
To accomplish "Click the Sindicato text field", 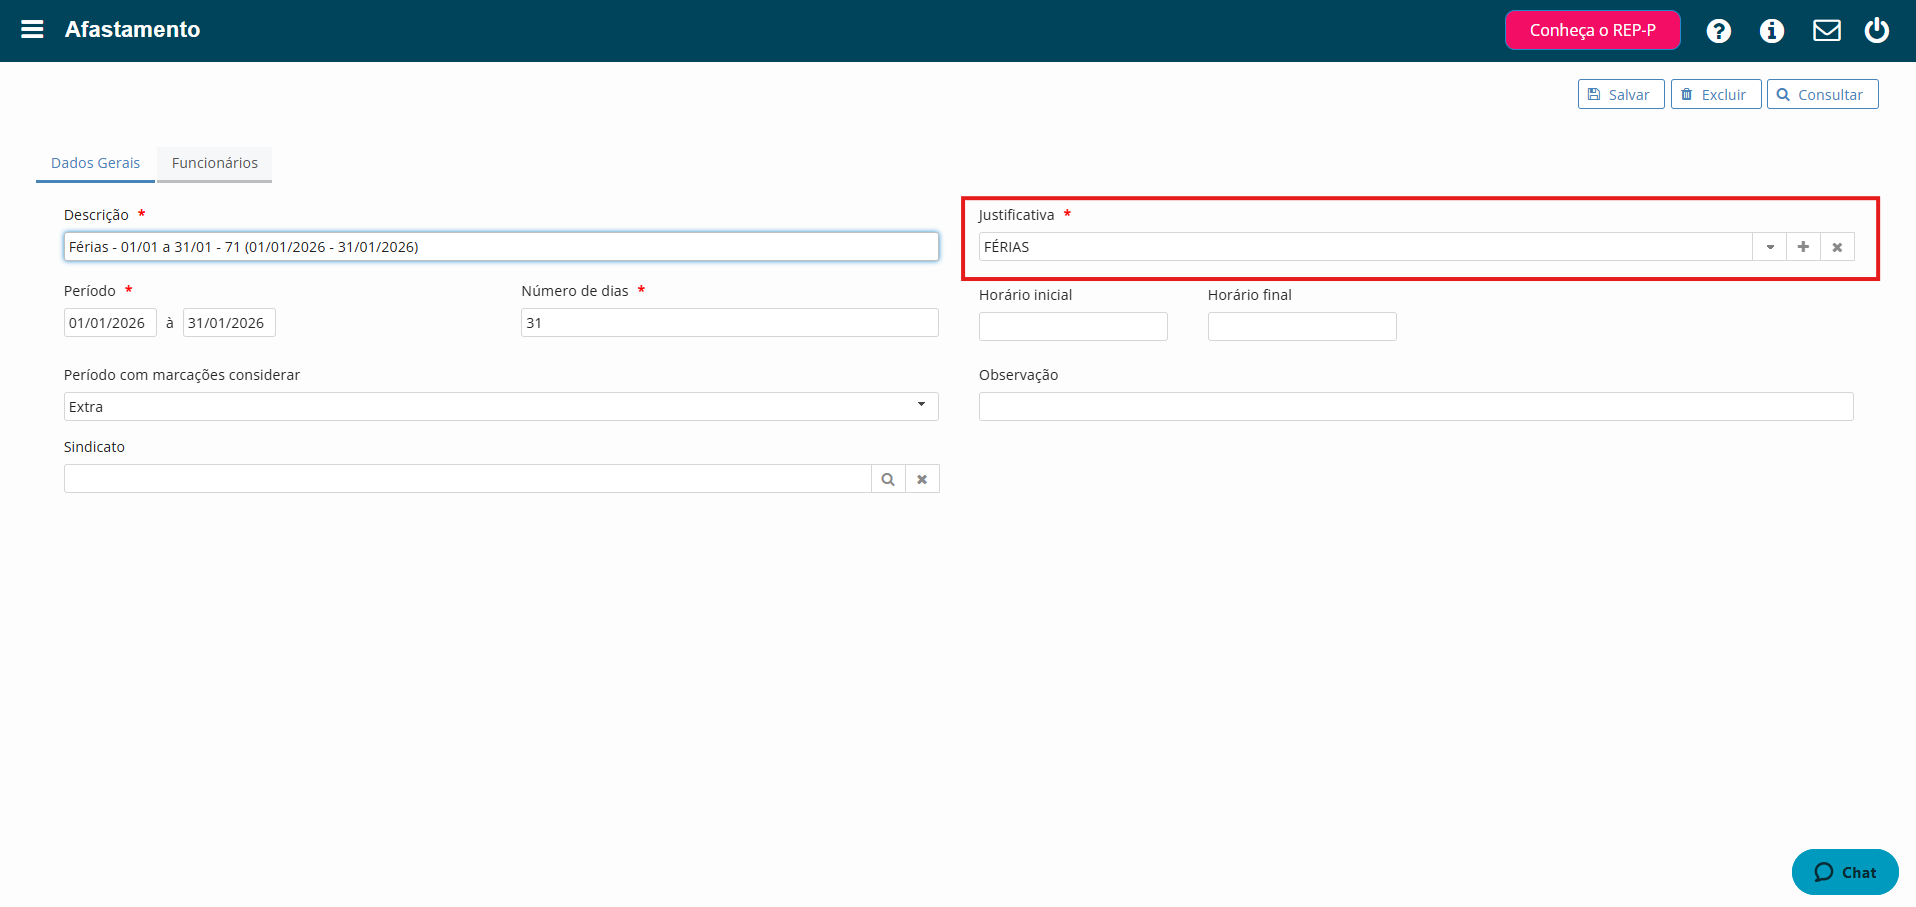I will (467, 479).
